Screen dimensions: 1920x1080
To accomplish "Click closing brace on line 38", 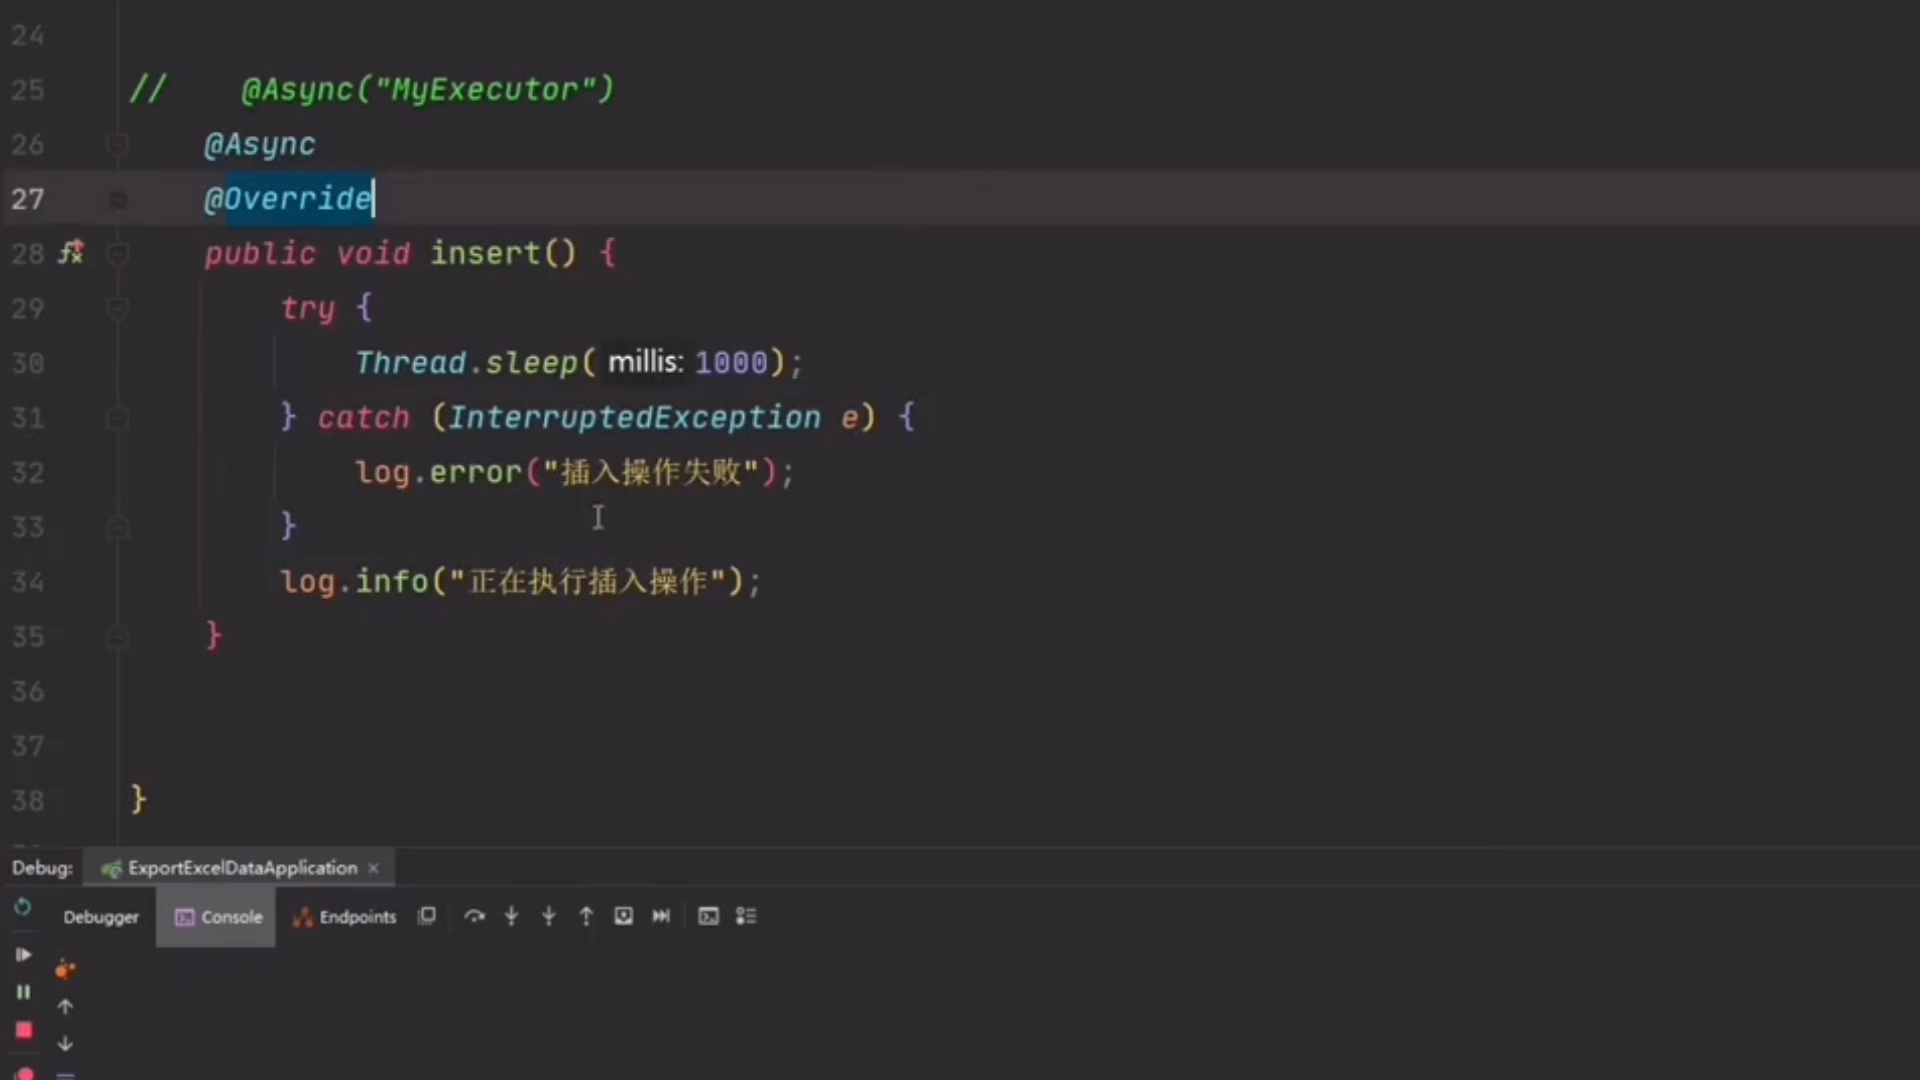I will pos(139,800).
